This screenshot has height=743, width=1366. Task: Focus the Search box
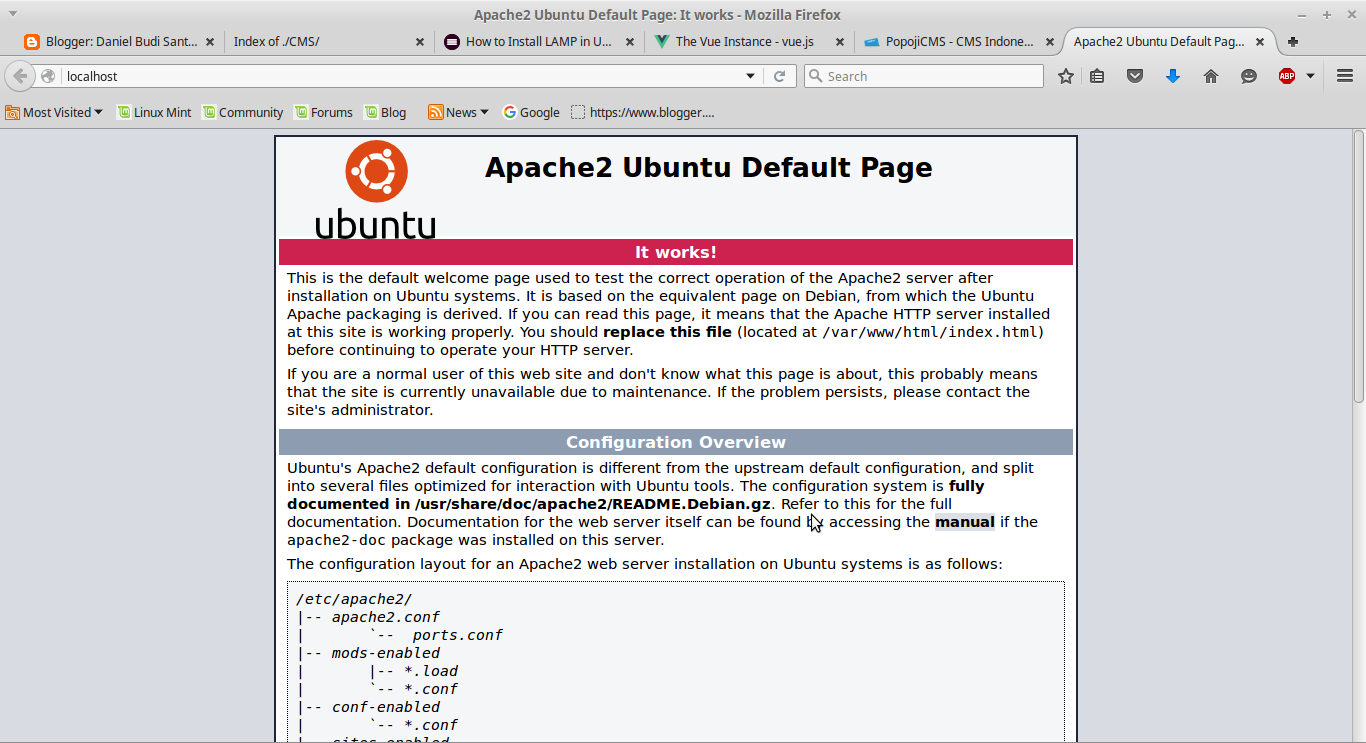[x=924, y=76]
